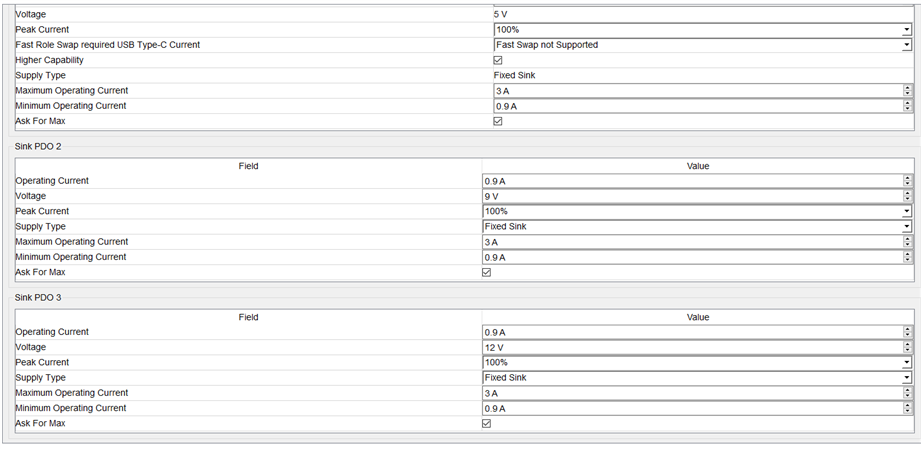The height and width of the screenshot is (449, 921).
Task: Open the first PDO's Peak Current dropdown
Action: (x=906, y=30)
